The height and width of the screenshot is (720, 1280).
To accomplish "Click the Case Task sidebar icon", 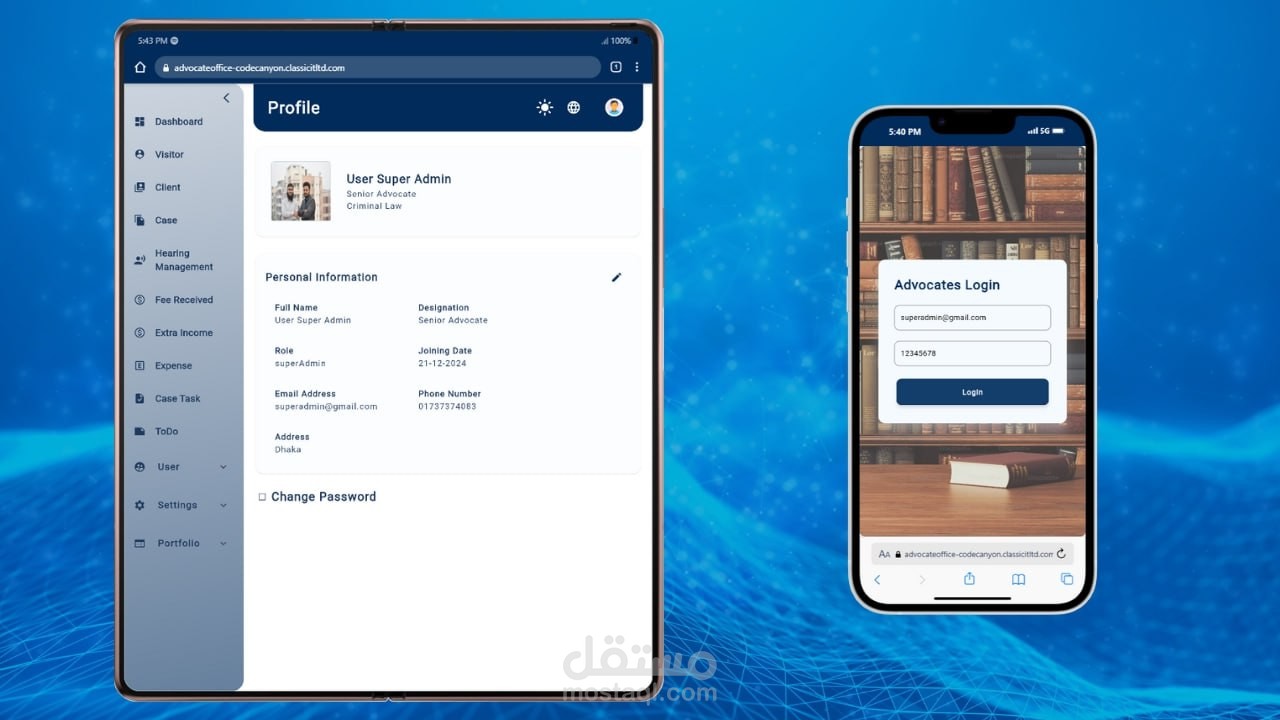I will [140, 399].
